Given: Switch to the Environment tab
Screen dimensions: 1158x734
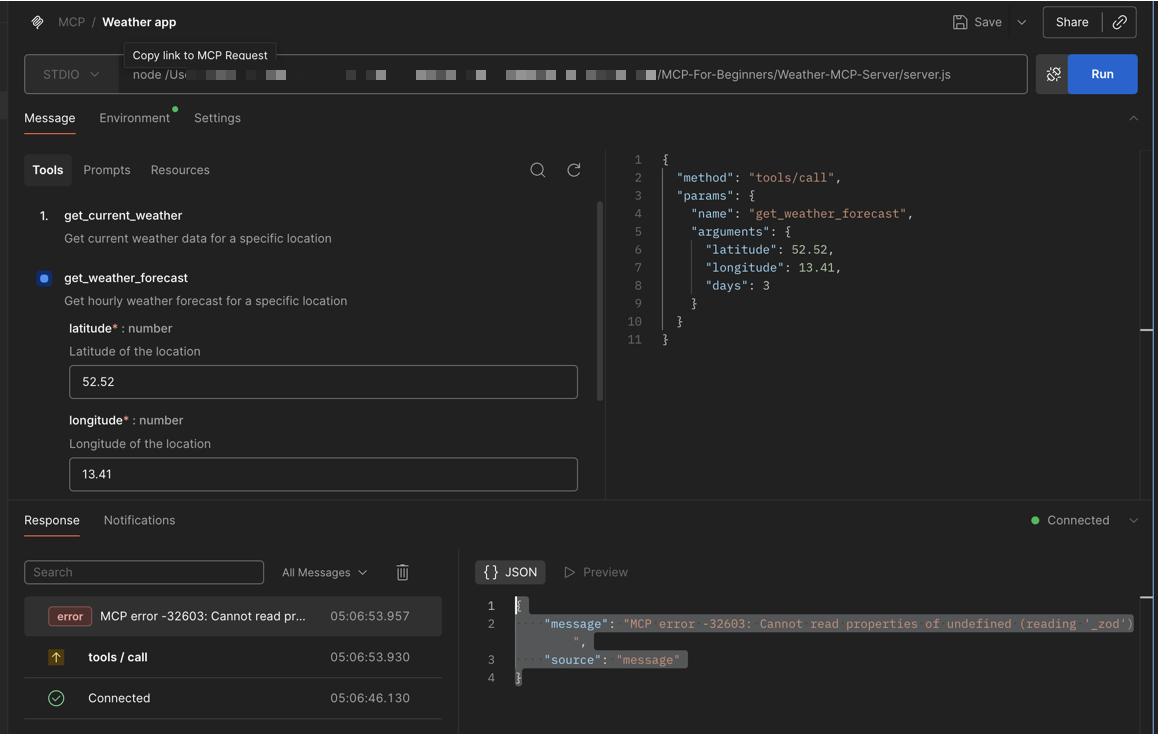Looking at the screenshot, I should click(x=134, y=118).
